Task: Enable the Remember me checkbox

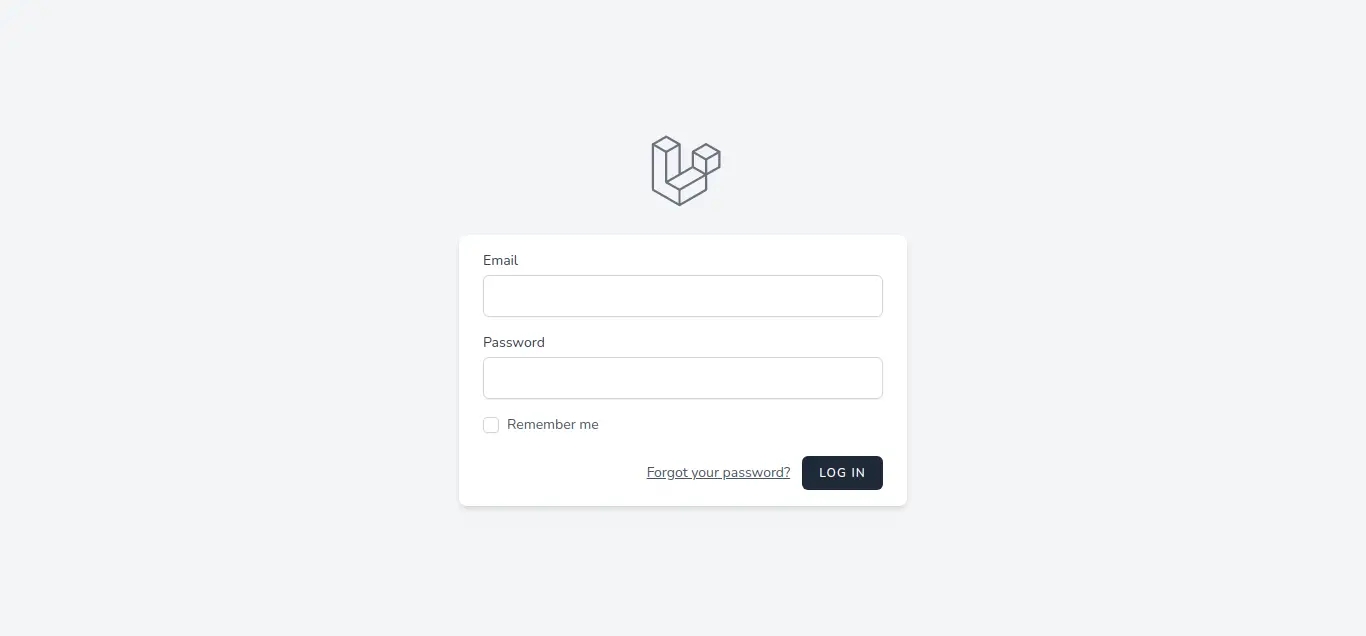Action: point(491,425)
